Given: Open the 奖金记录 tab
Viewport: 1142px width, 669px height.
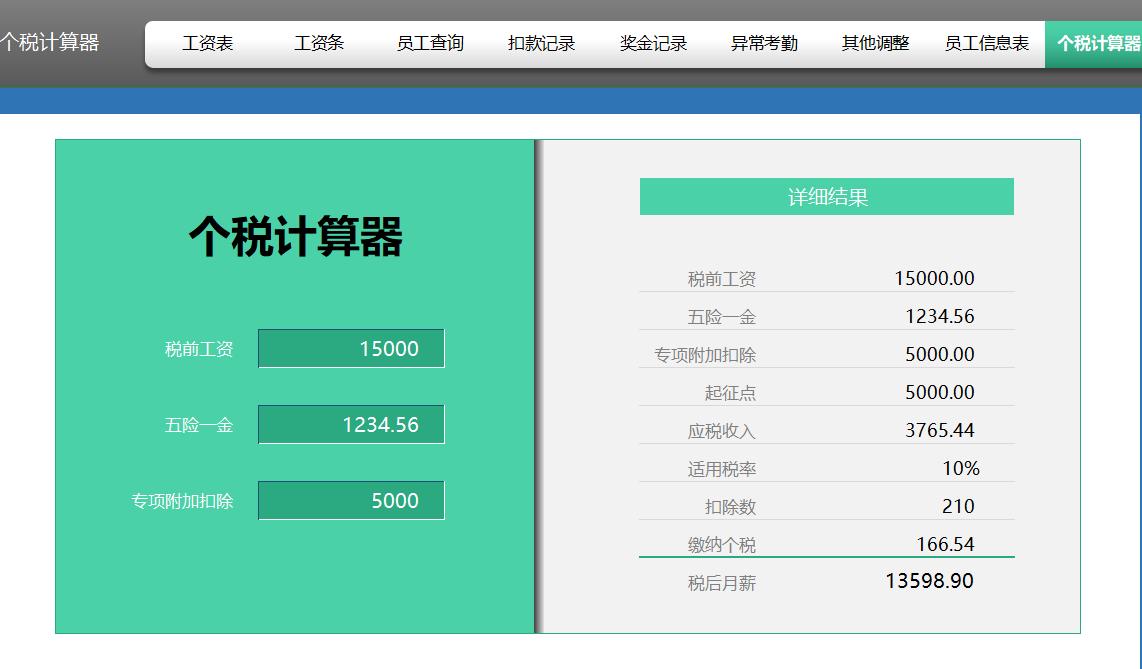Looking at the screenshot, I should 652,43.
